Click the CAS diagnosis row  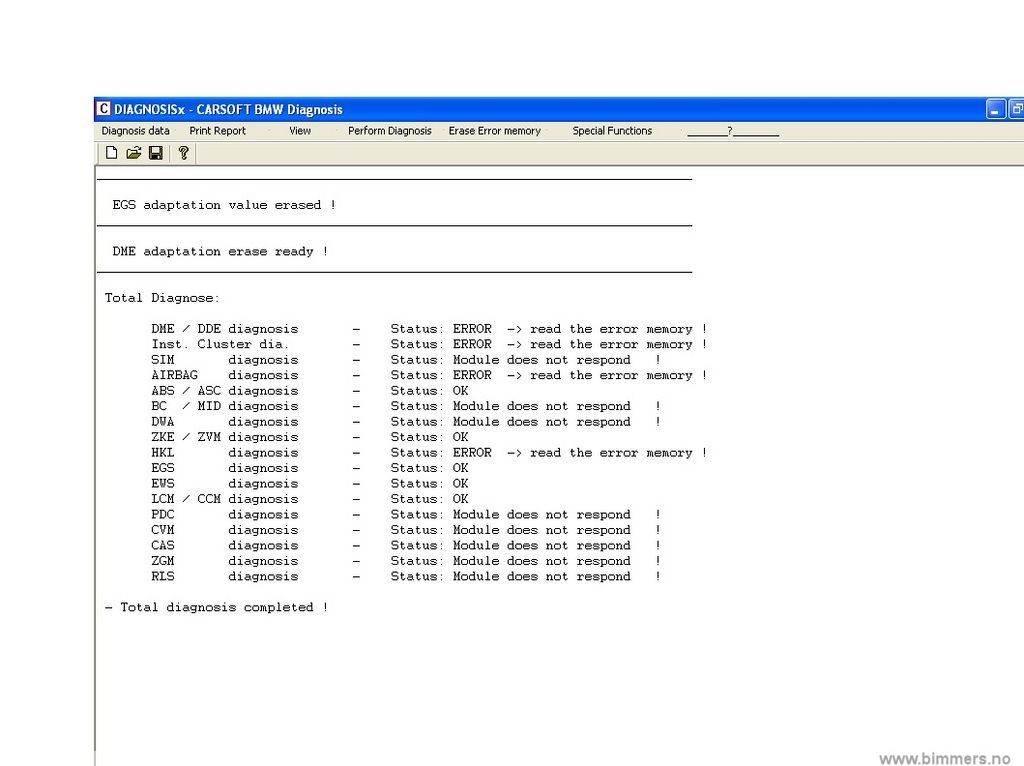[x=406, y=545]
